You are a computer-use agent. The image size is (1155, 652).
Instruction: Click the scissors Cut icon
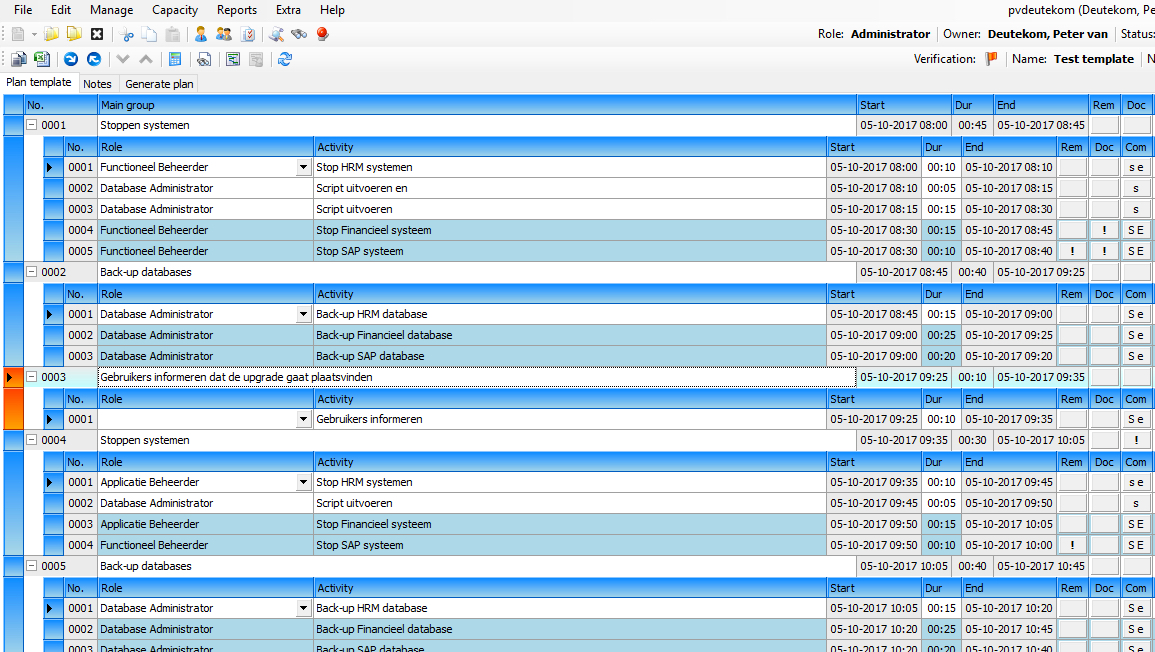point(127,34)
